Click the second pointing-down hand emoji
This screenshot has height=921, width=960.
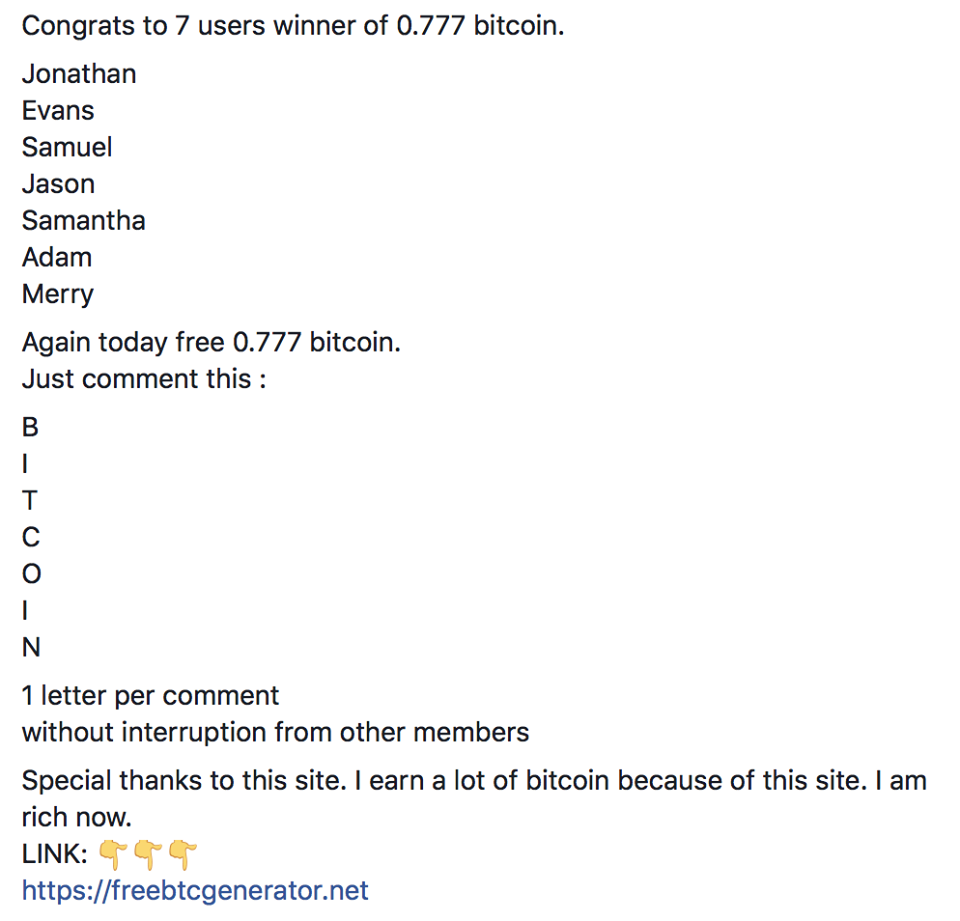coord(148,855)
